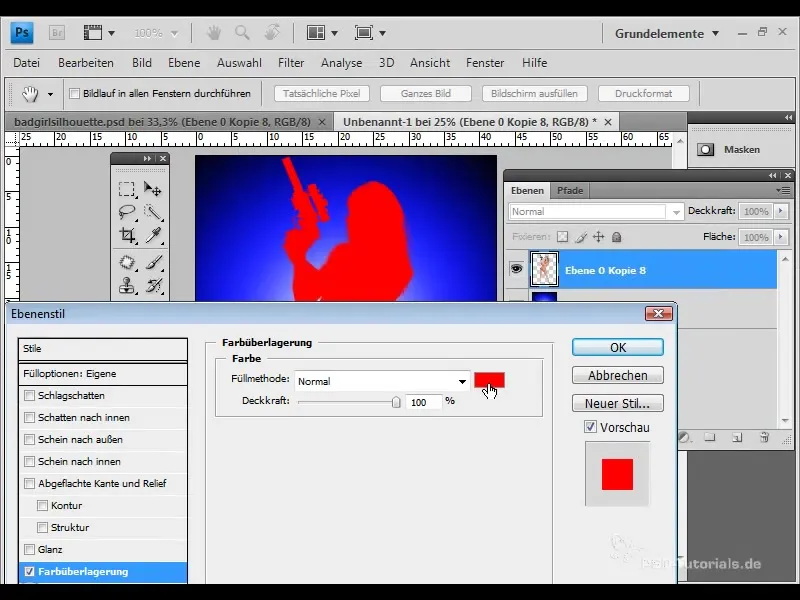Open the Füllmethode dropdown
800x600 pixels.
point(462,381)
